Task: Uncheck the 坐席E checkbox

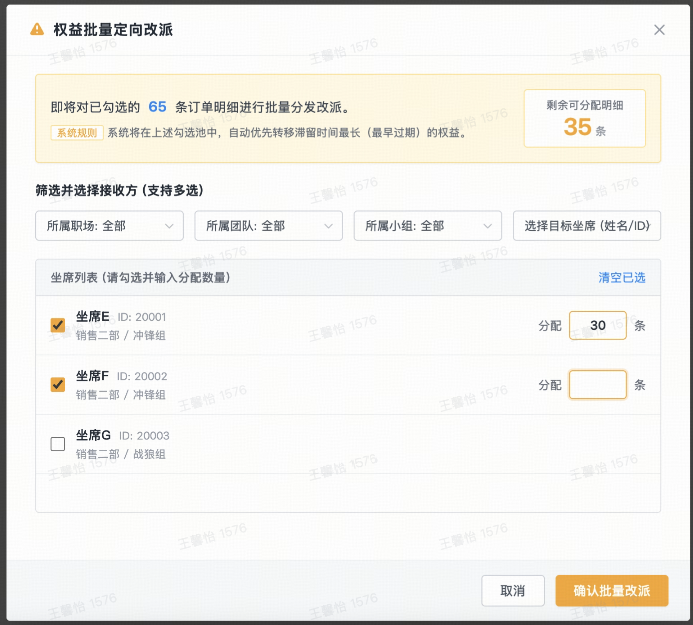Action: click(58, 325)
